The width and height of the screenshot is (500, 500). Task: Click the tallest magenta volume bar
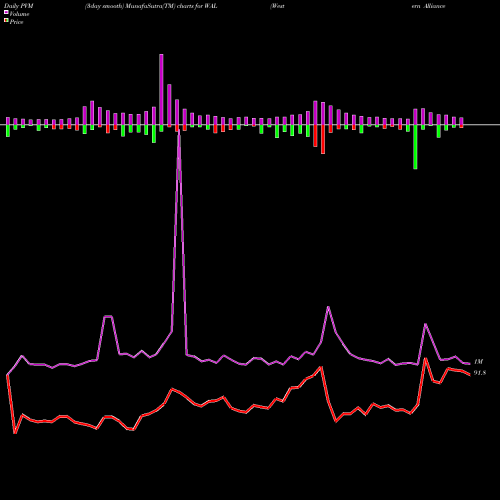click(161, 89)
